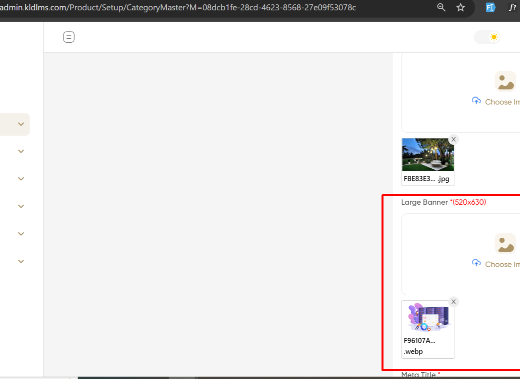
Task: Open the garden patio jpg thumbnail
Action: point(428,155)
